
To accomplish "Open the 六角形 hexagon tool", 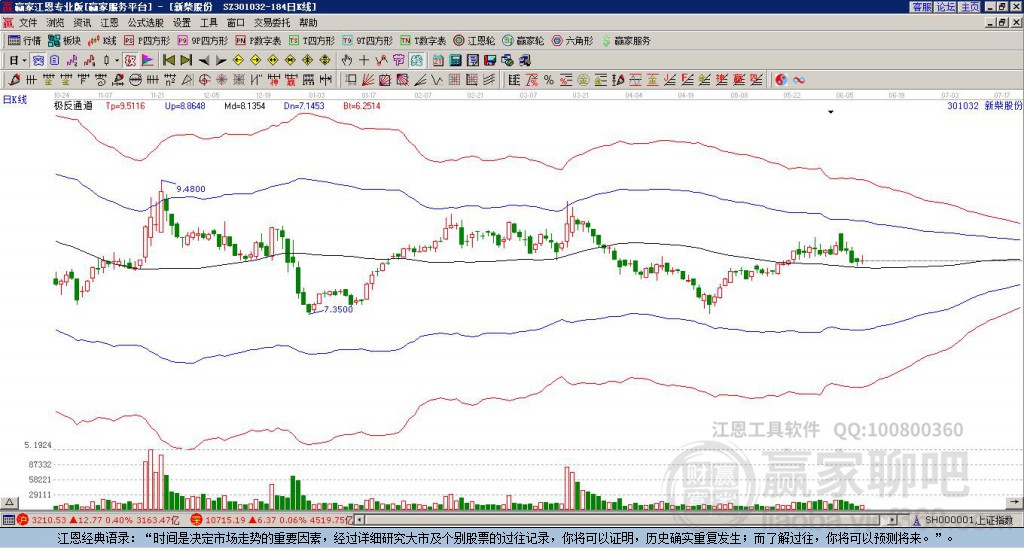I will 572,40.
